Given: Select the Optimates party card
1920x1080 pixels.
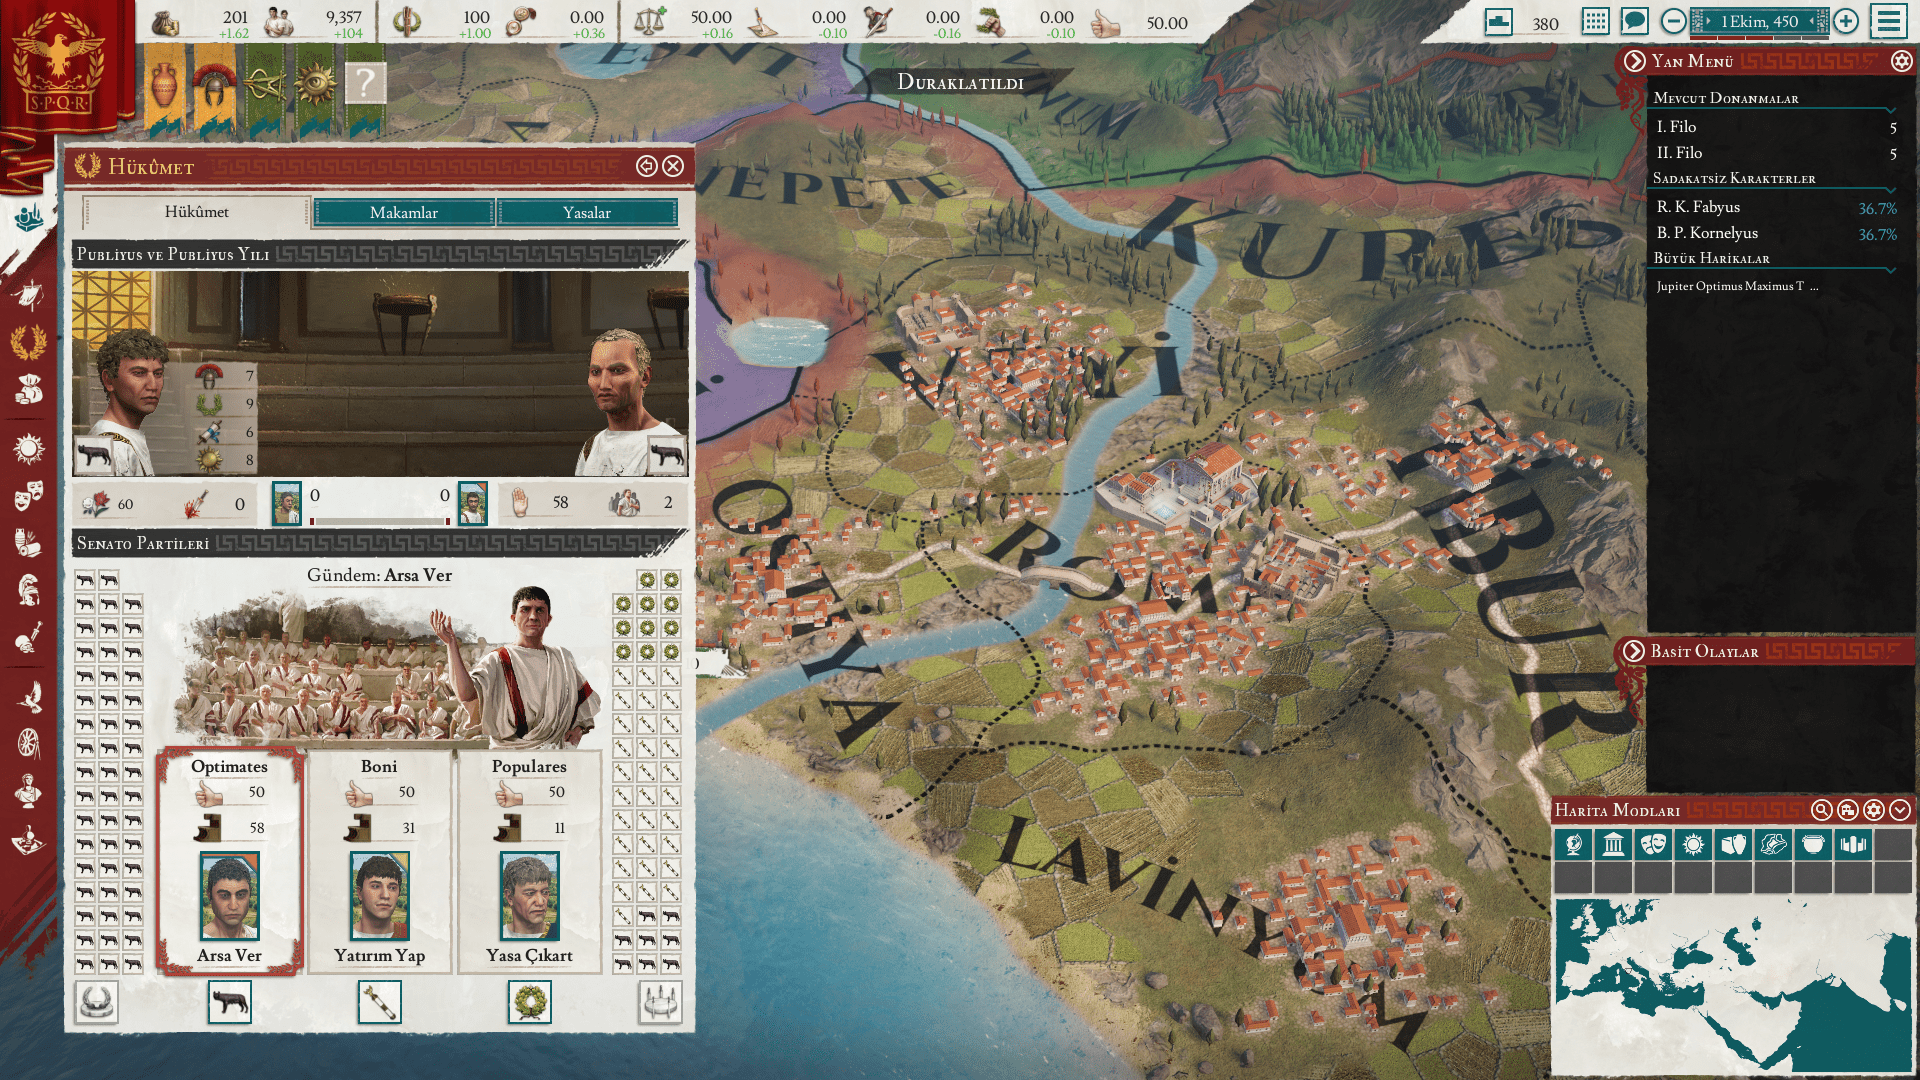Looking at the screenshot, I should pyautogui.click(x=229, y=861).
